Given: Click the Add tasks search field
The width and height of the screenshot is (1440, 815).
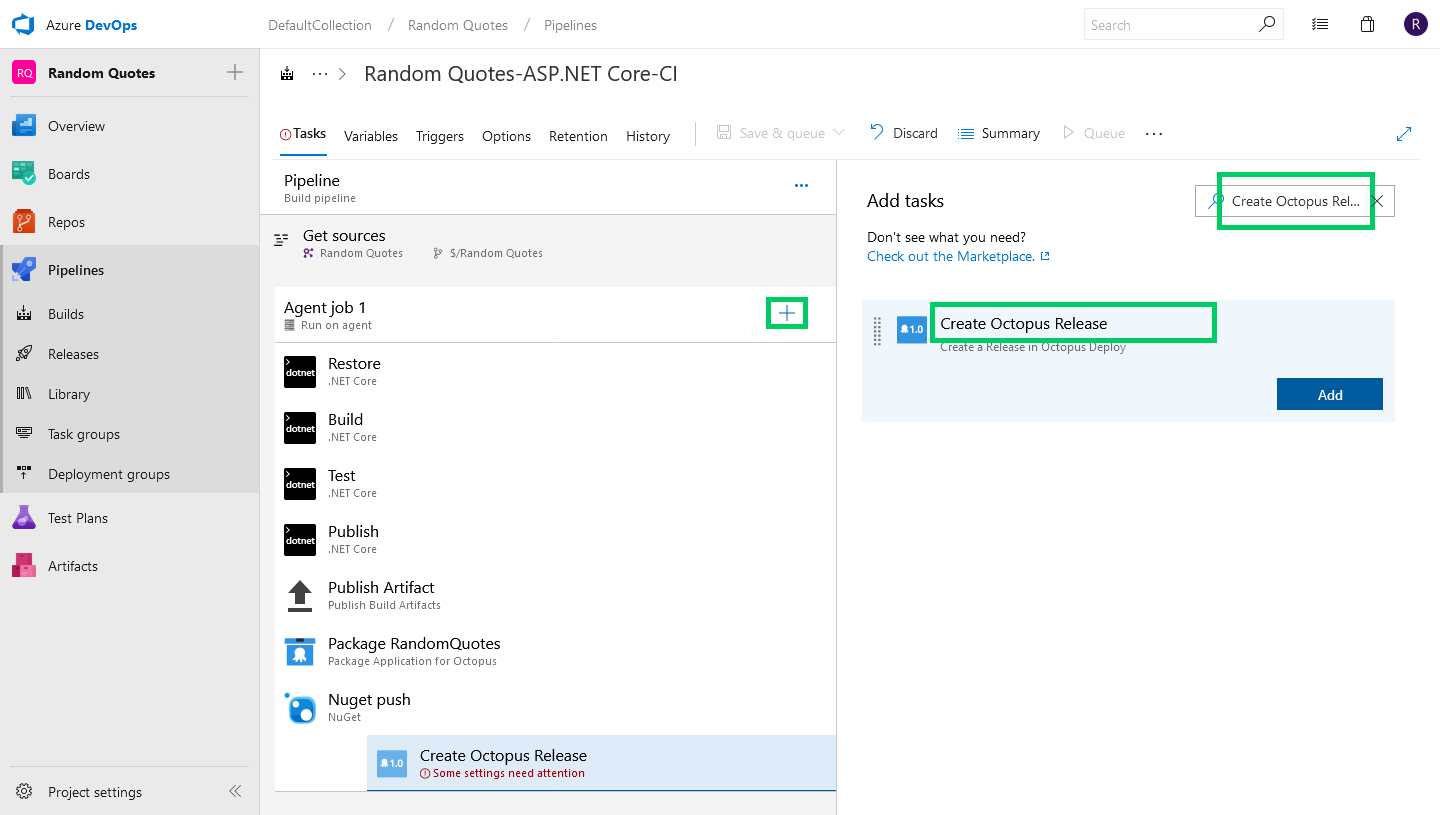Looking at the screenshot, I should click(1295, 201).
